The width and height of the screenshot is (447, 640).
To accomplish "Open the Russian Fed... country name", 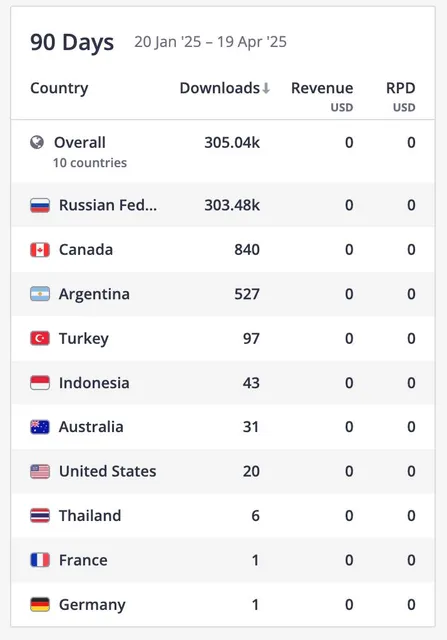I will point(108,205).
